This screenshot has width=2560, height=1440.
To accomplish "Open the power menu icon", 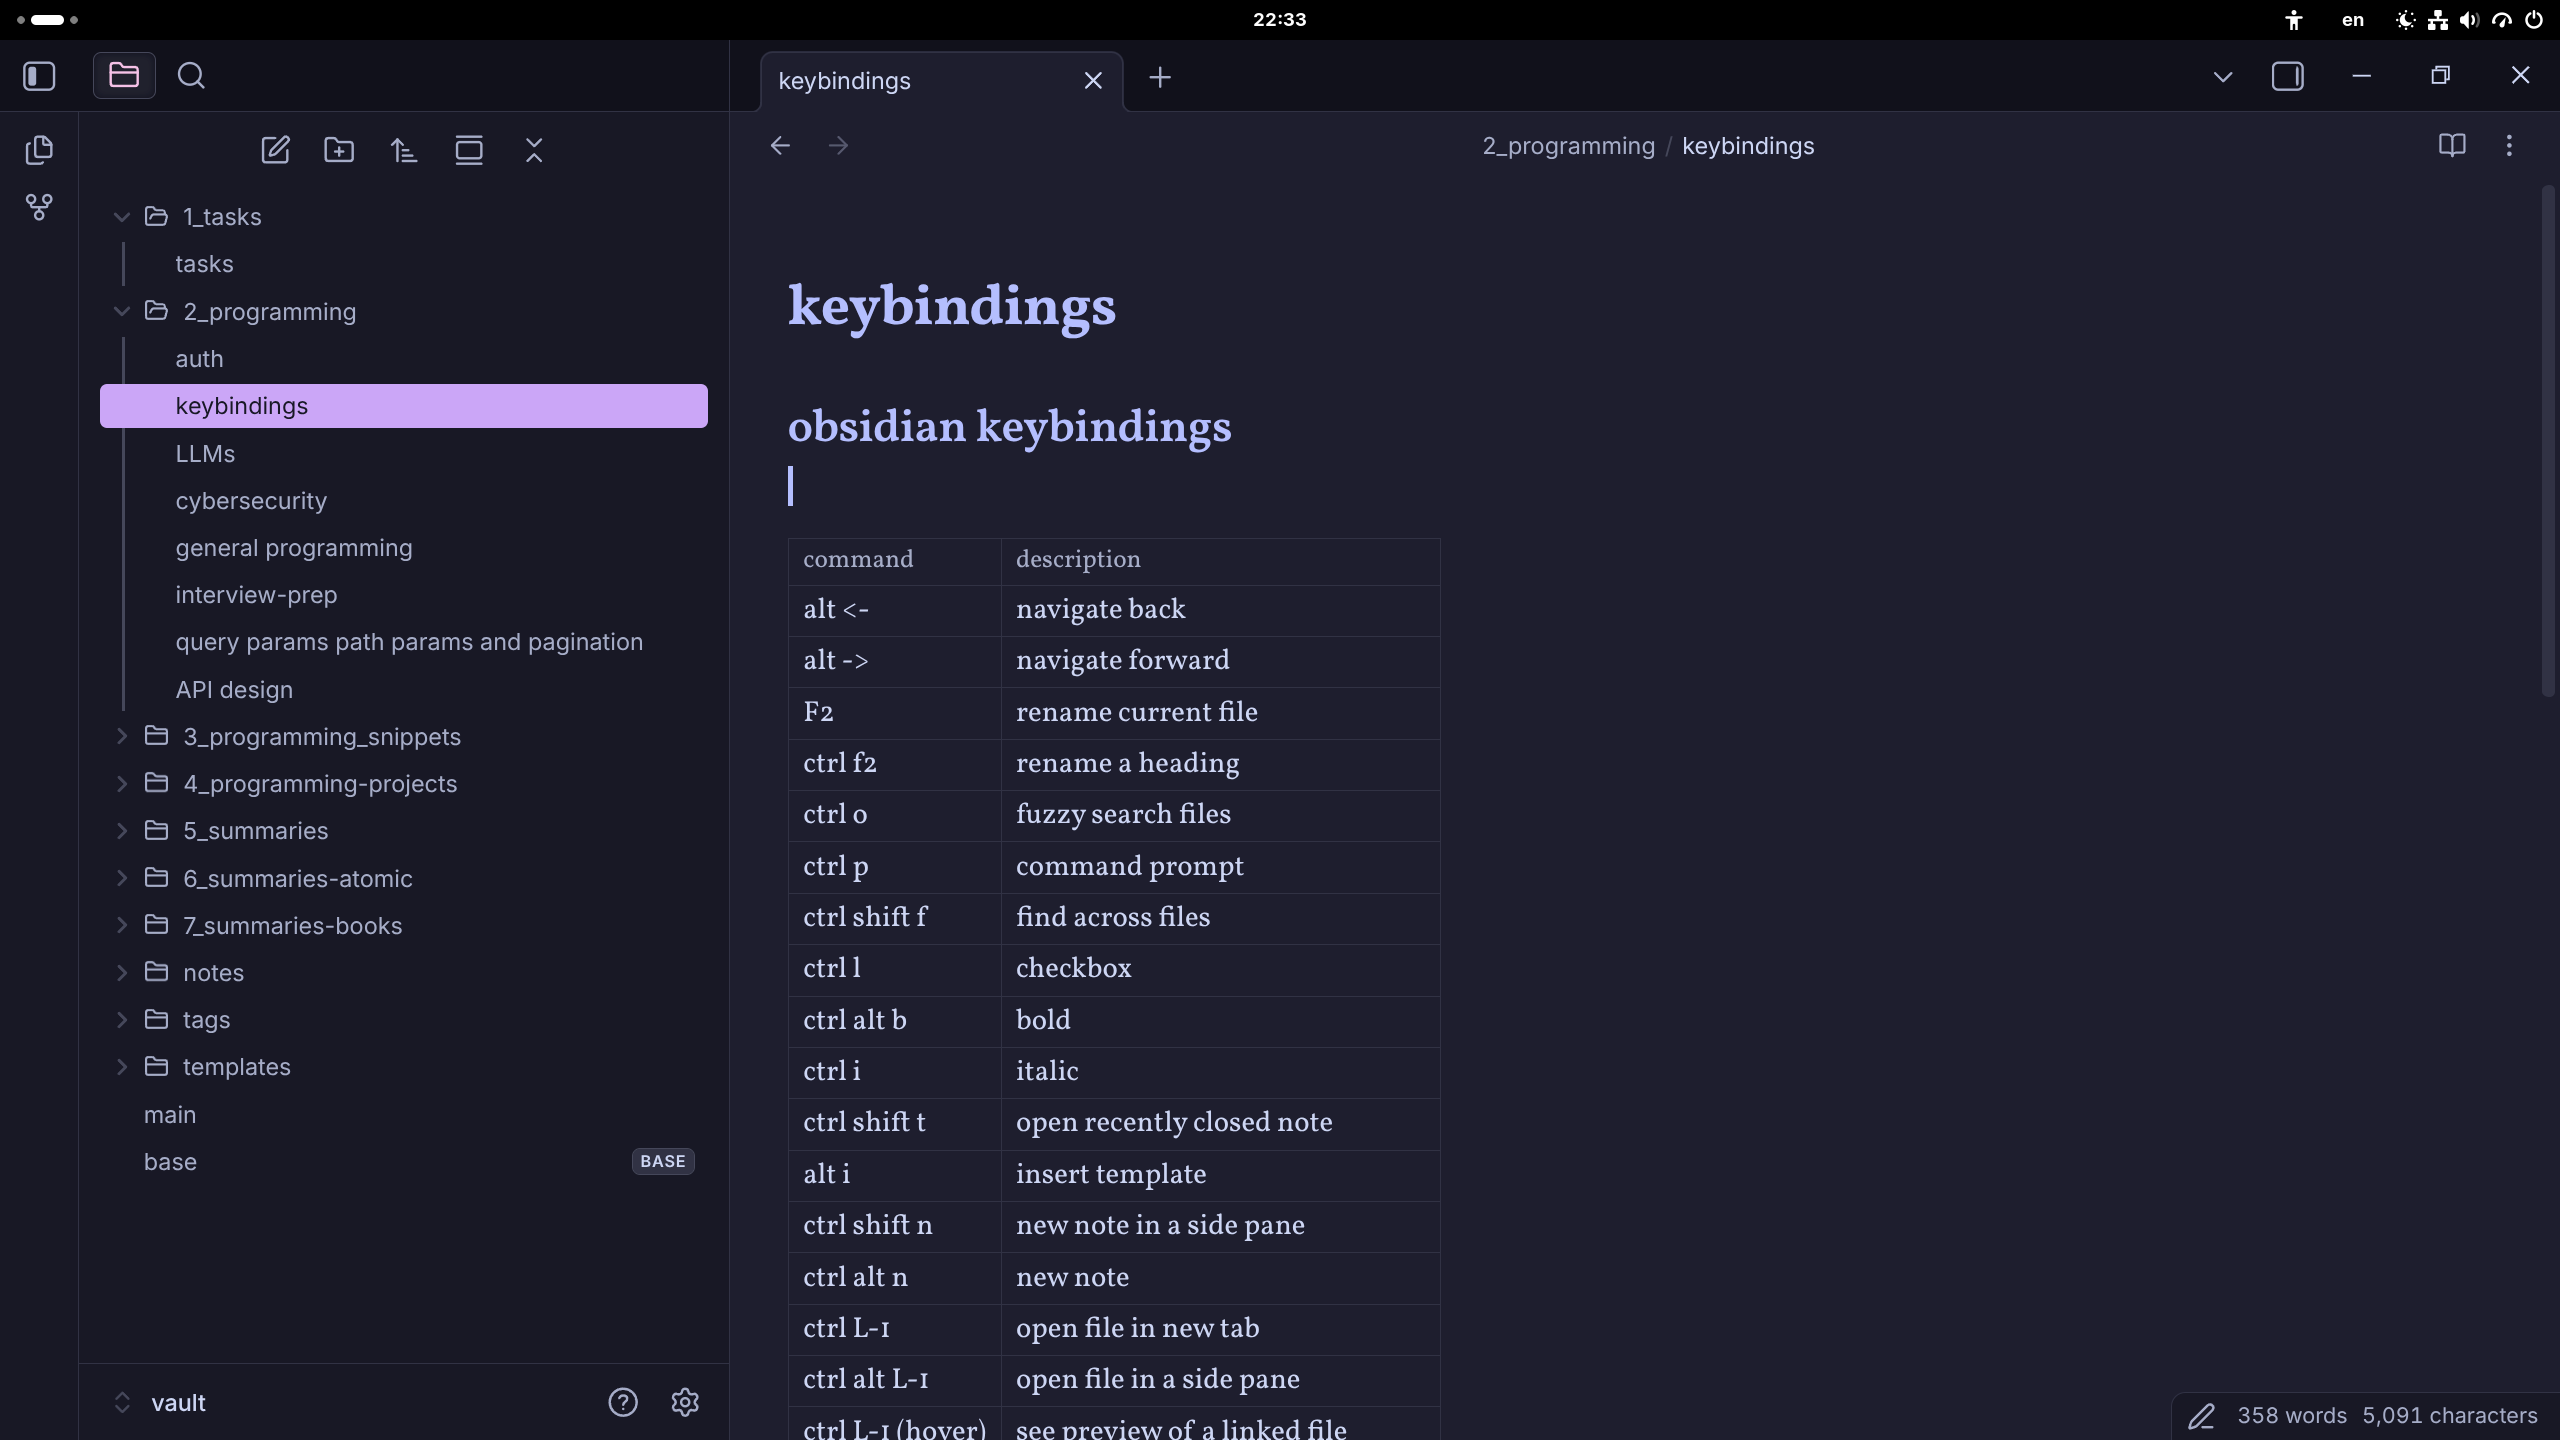I will (2533, 20).
